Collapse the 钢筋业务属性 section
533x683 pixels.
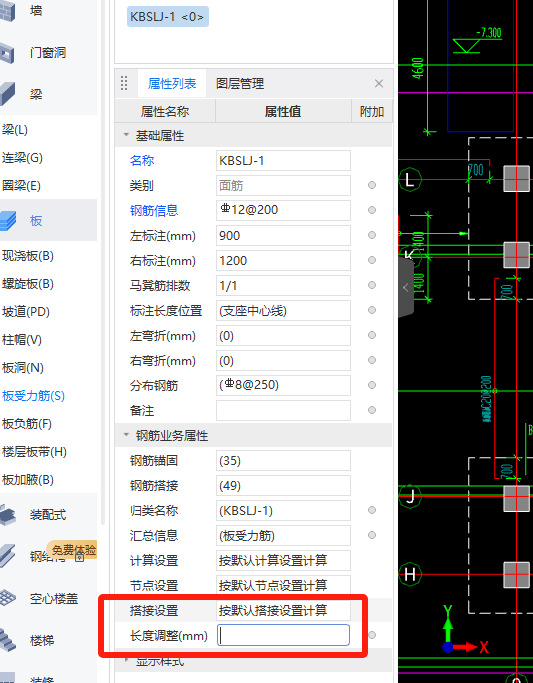(126, 435)
